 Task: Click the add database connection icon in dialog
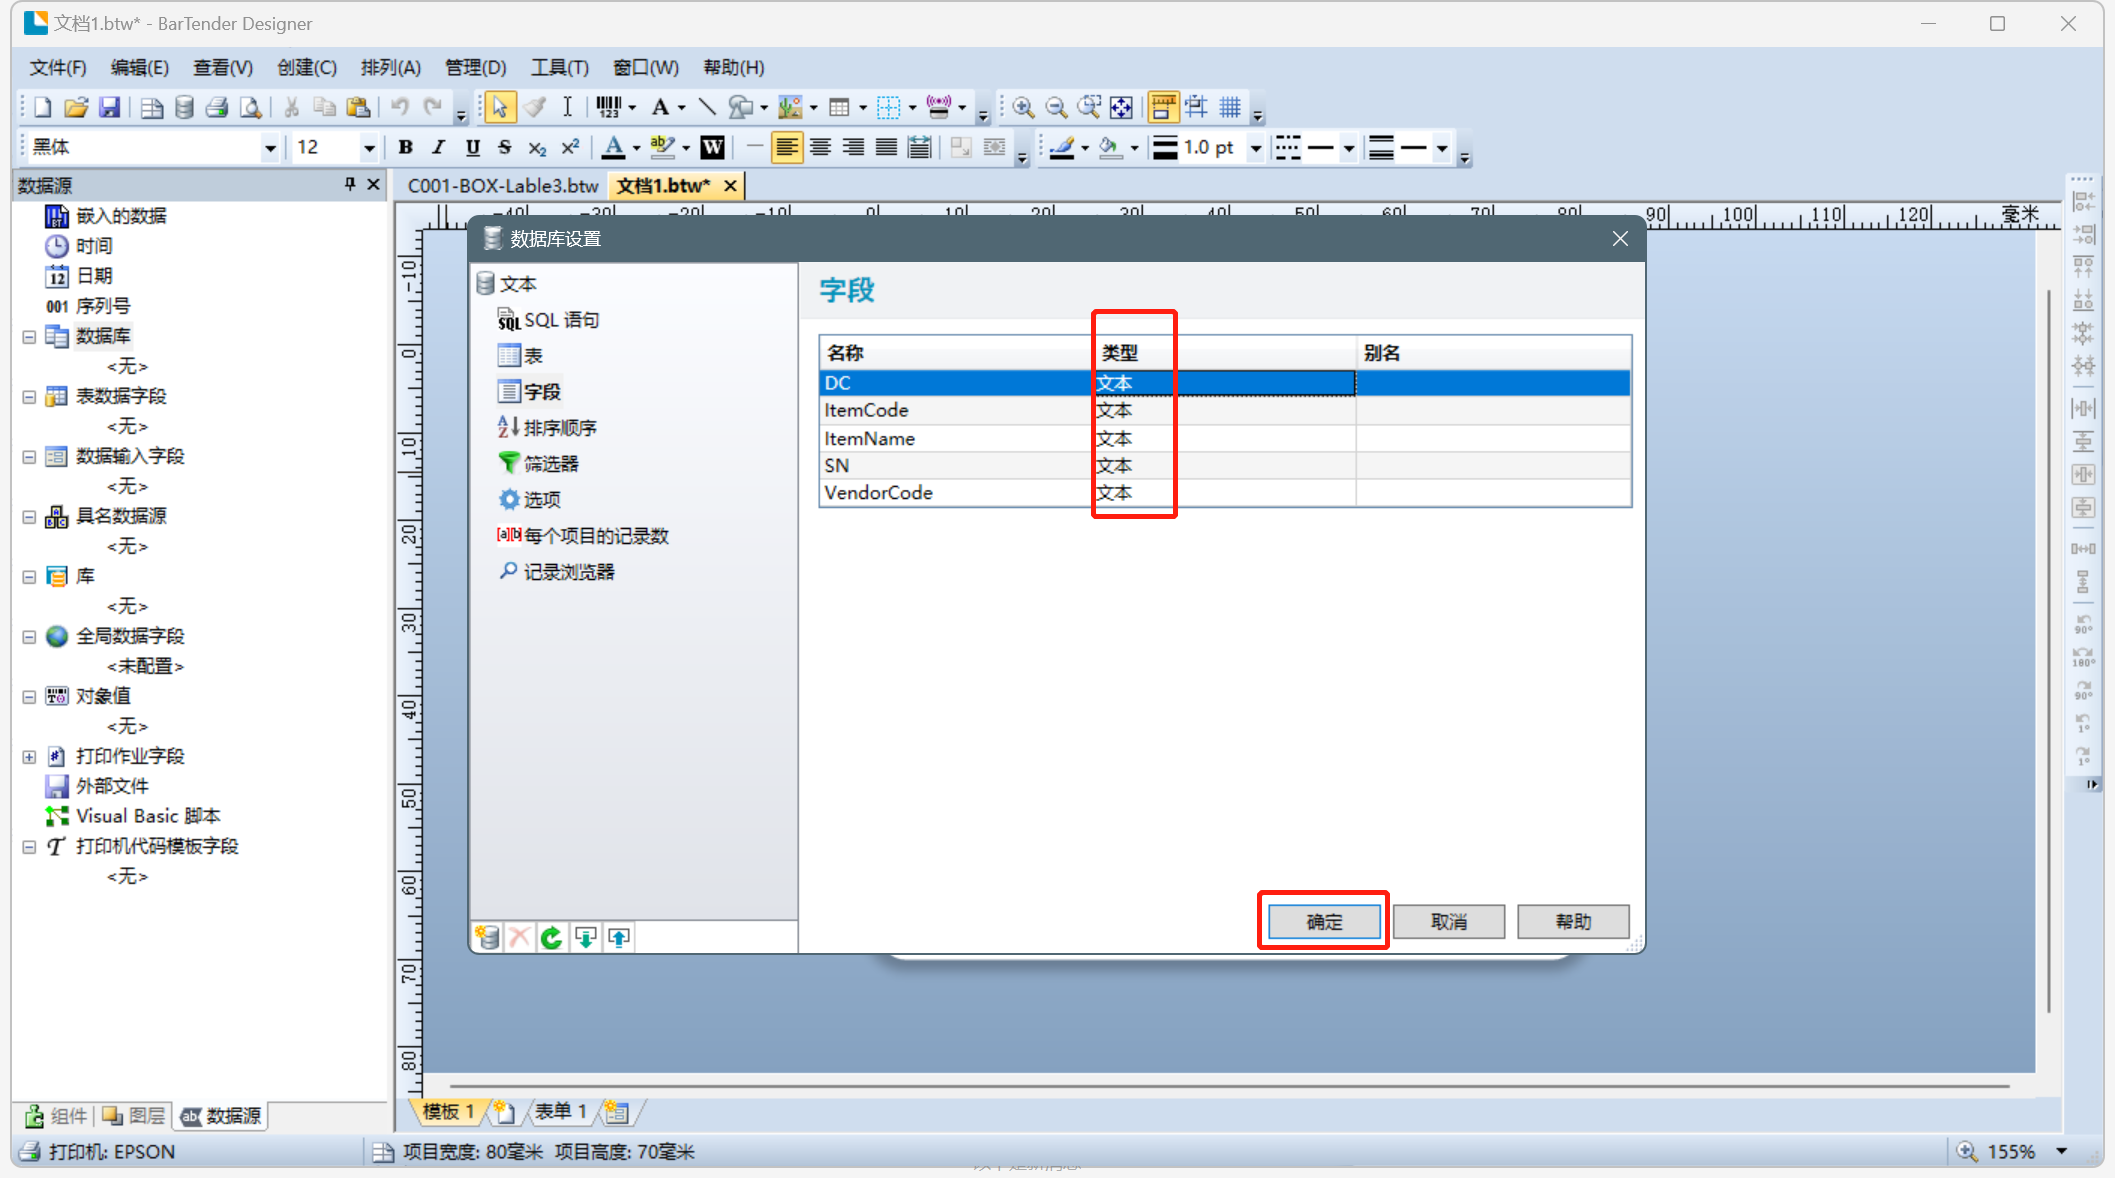tap(488, 937)
